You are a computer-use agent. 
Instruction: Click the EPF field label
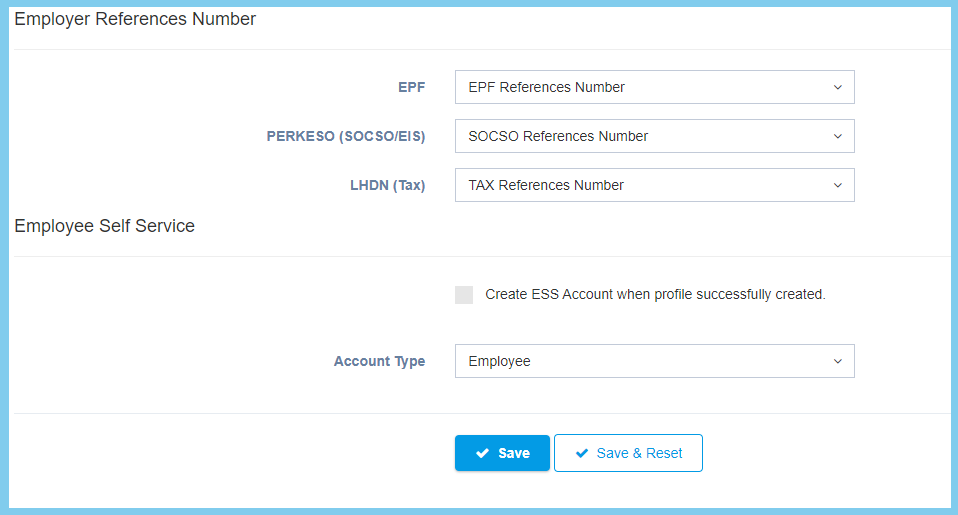[x=411, y=87]
